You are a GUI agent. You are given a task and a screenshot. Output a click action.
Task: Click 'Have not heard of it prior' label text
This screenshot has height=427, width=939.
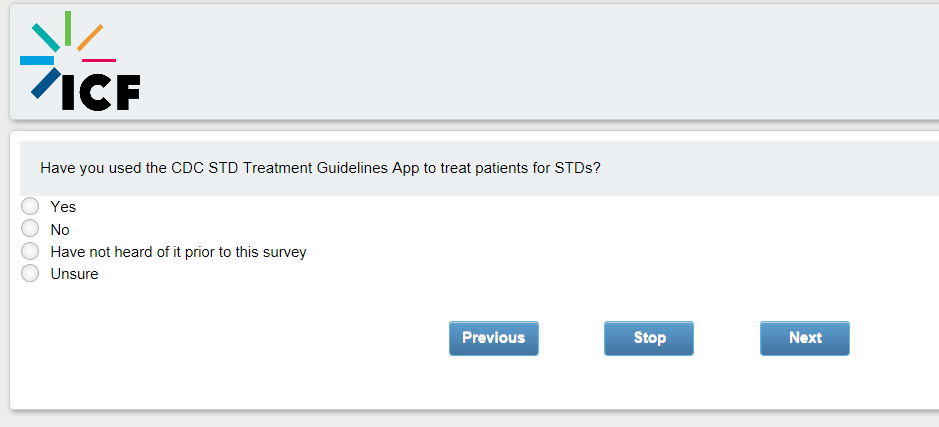178,252
